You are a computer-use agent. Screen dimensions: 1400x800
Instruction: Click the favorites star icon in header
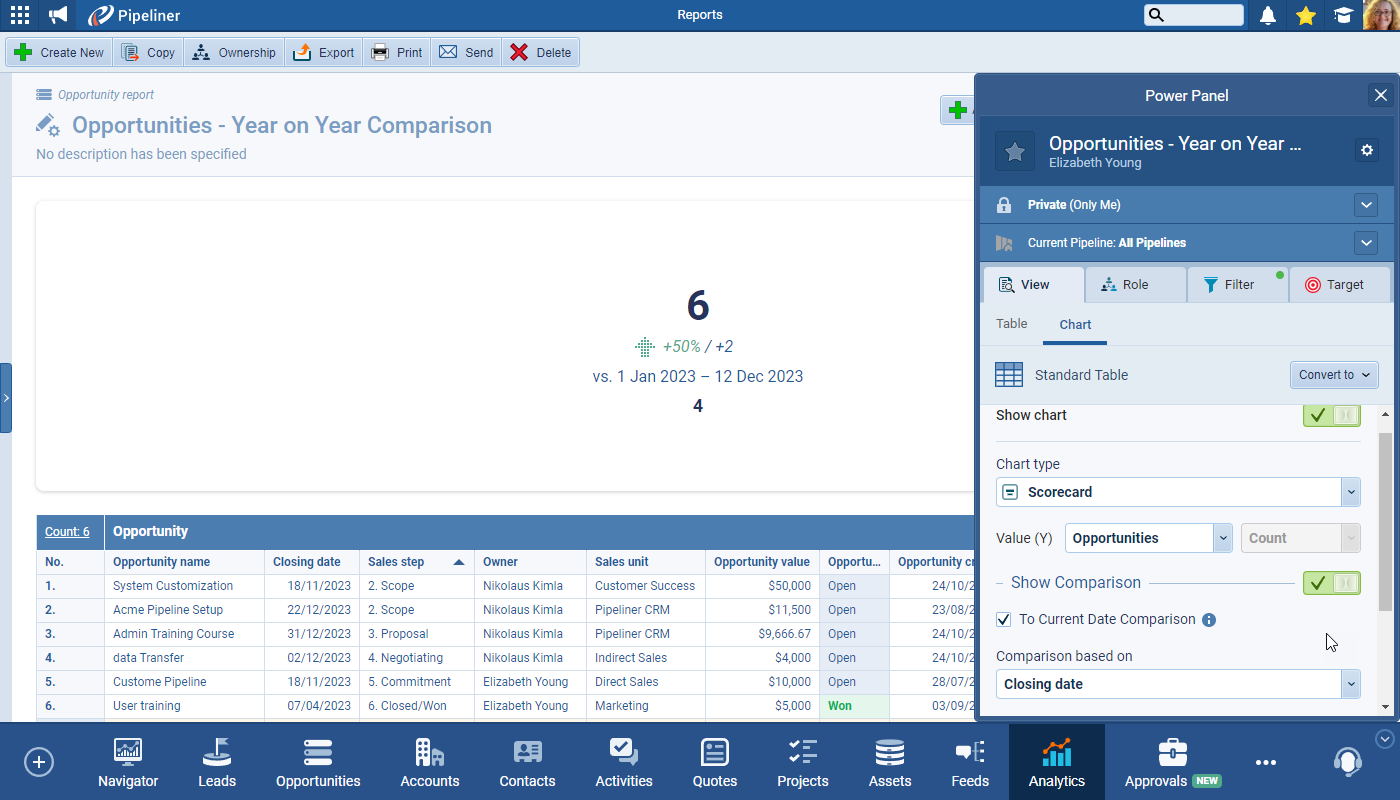click(x=1305, y=15)
